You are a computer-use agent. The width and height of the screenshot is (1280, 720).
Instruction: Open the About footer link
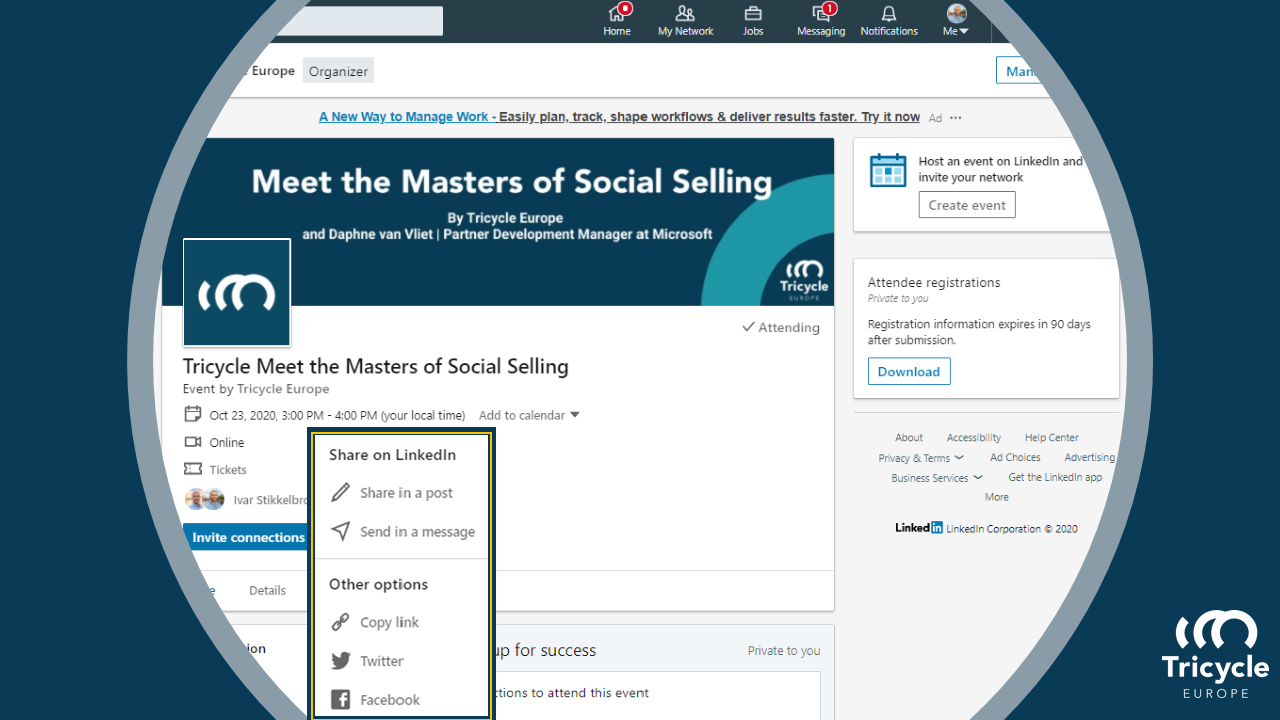point(909,438)
